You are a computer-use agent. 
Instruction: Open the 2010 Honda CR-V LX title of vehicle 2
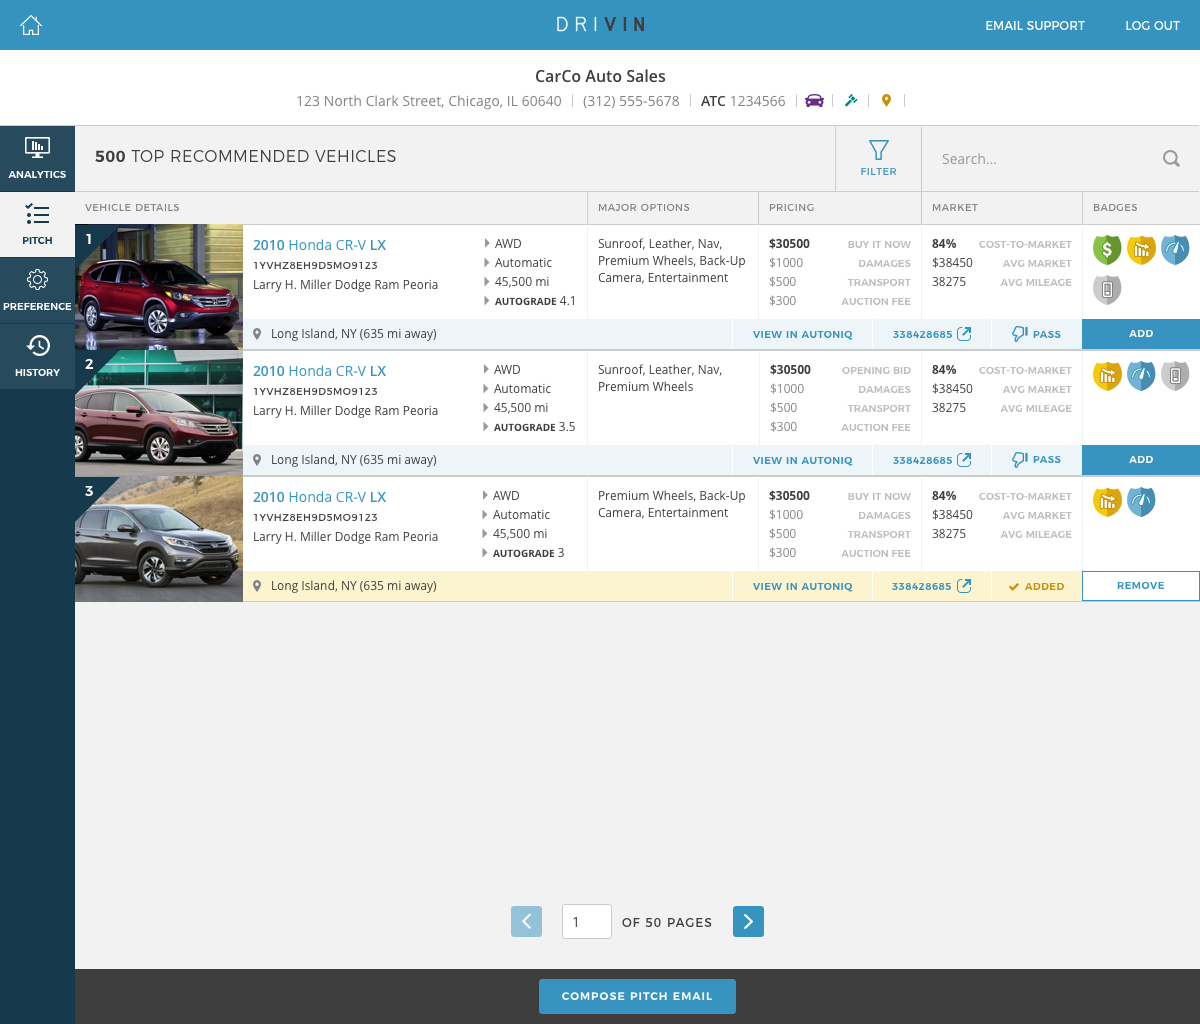pyautogui.click(x=319, y=371)
